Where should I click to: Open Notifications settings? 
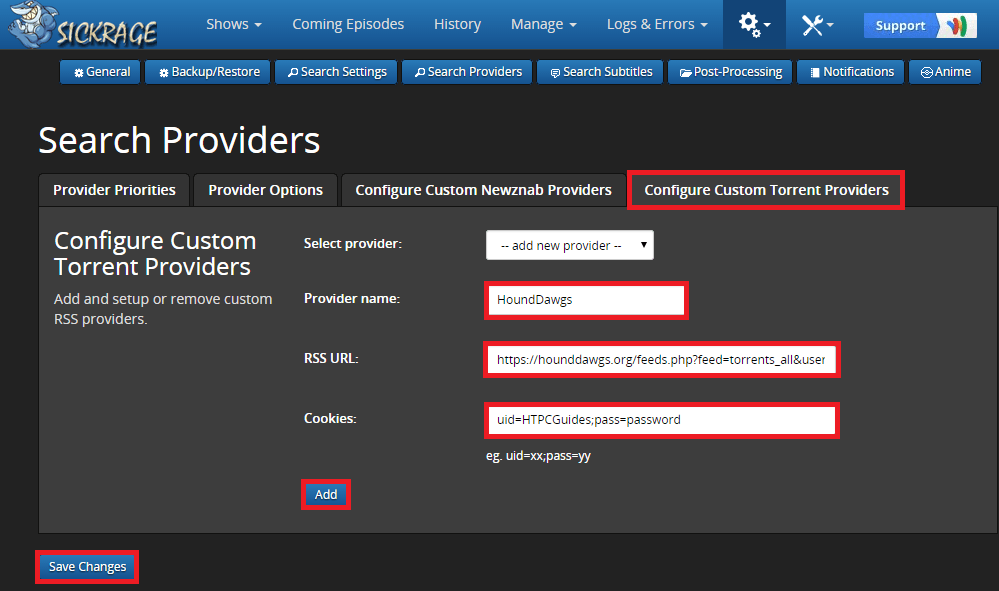coord(851,72)
